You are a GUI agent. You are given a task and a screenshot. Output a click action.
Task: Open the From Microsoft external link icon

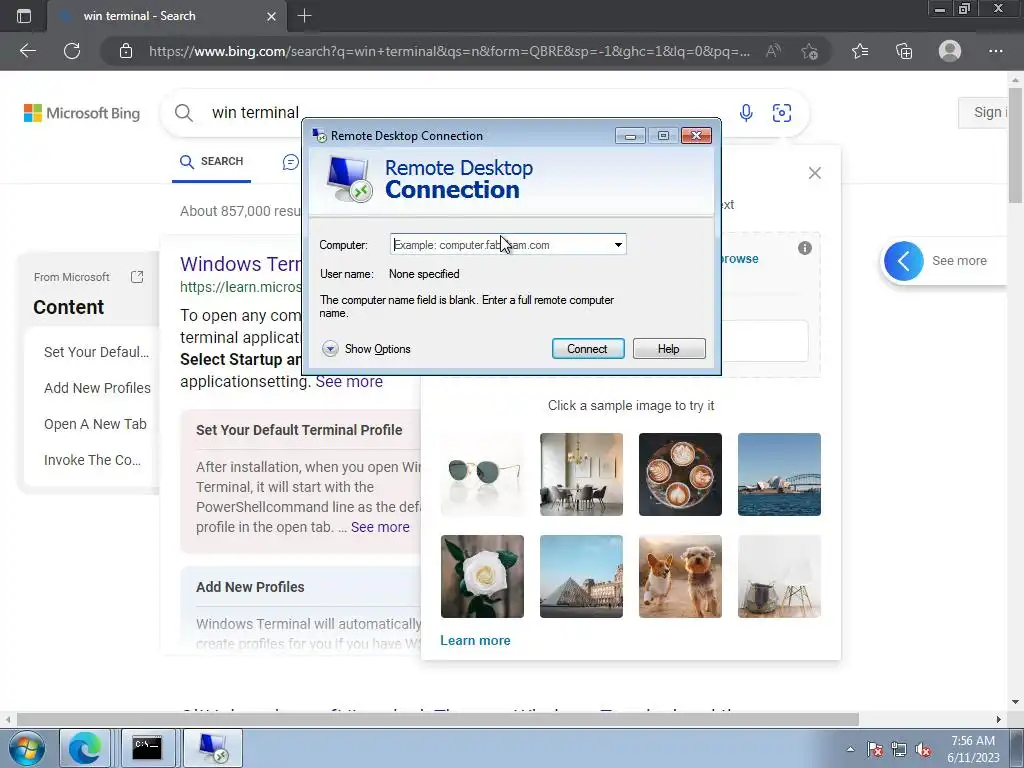[x=137, y=277]
